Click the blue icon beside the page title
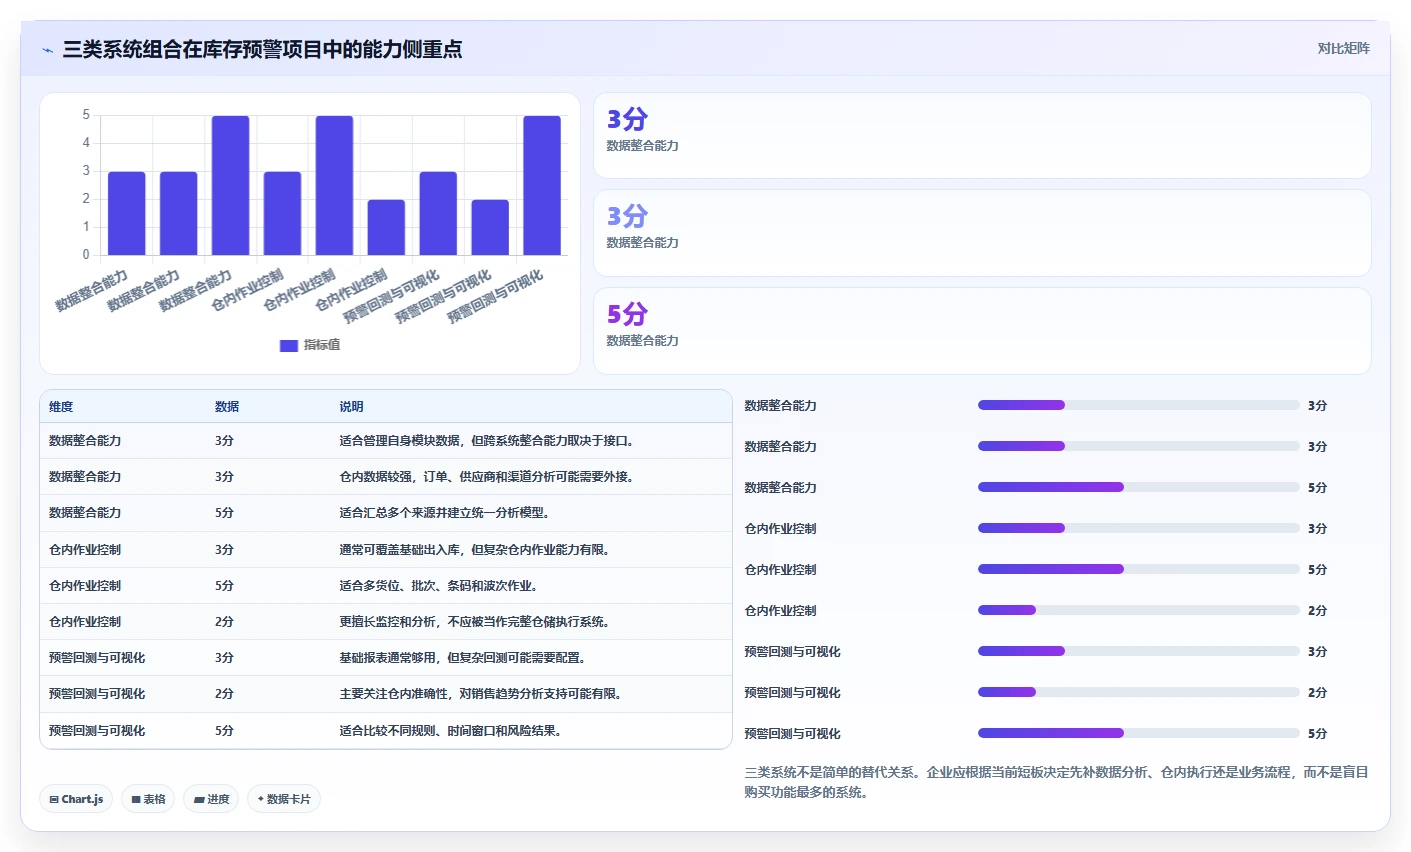Image resolution: width=1411 pixels, height=852 pixels. [x=47, y=50]
